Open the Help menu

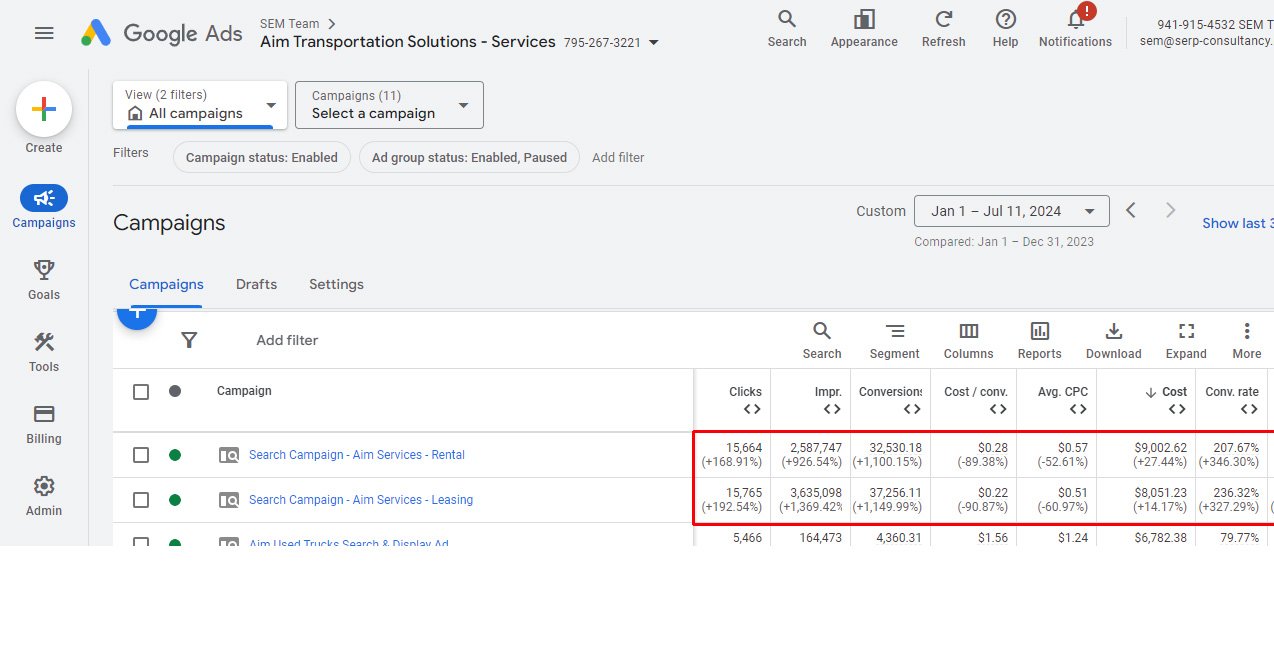(1005, 28)
